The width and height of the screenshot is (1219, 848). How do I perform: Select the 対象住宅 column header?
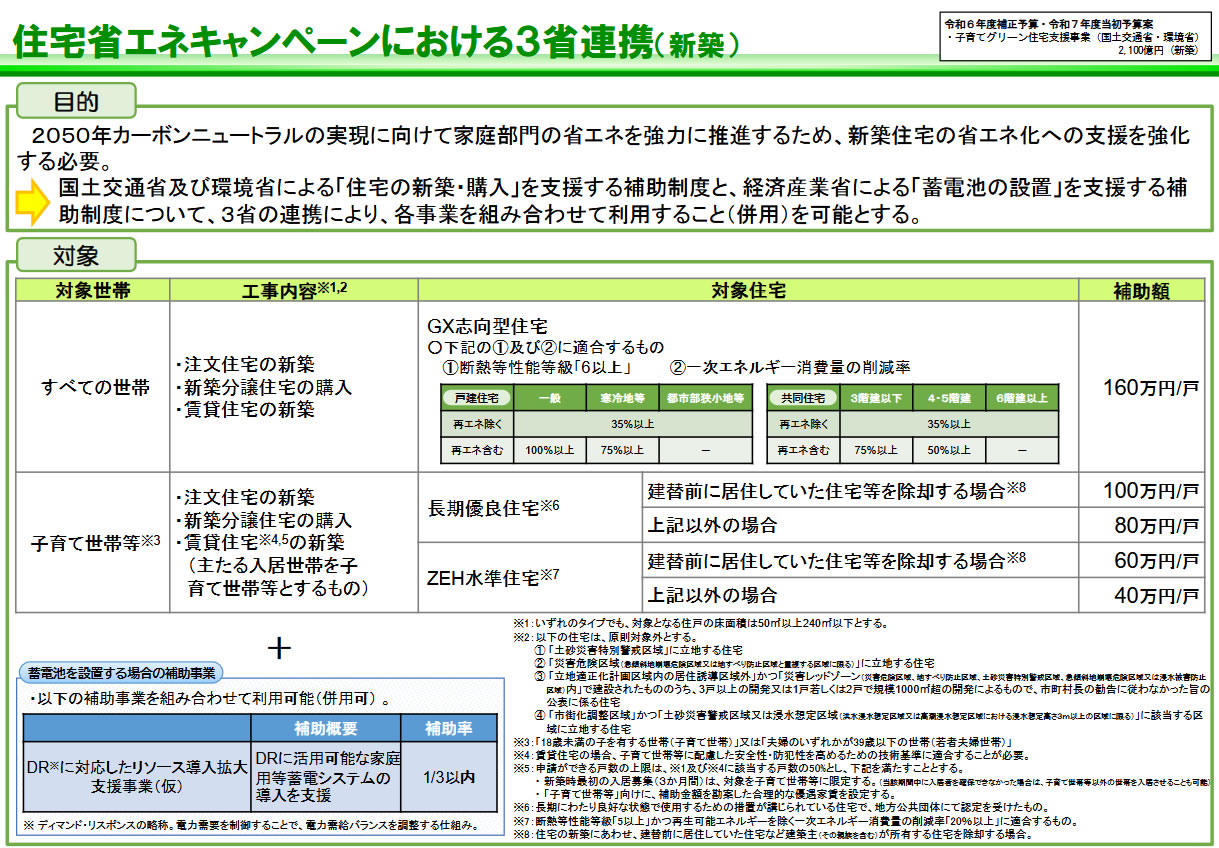[748, 290]
